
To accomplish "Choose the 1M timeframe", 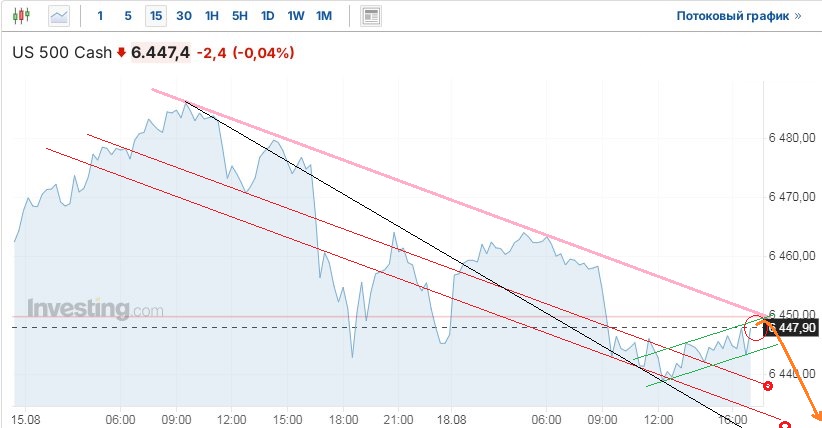I will coord(323,16).
